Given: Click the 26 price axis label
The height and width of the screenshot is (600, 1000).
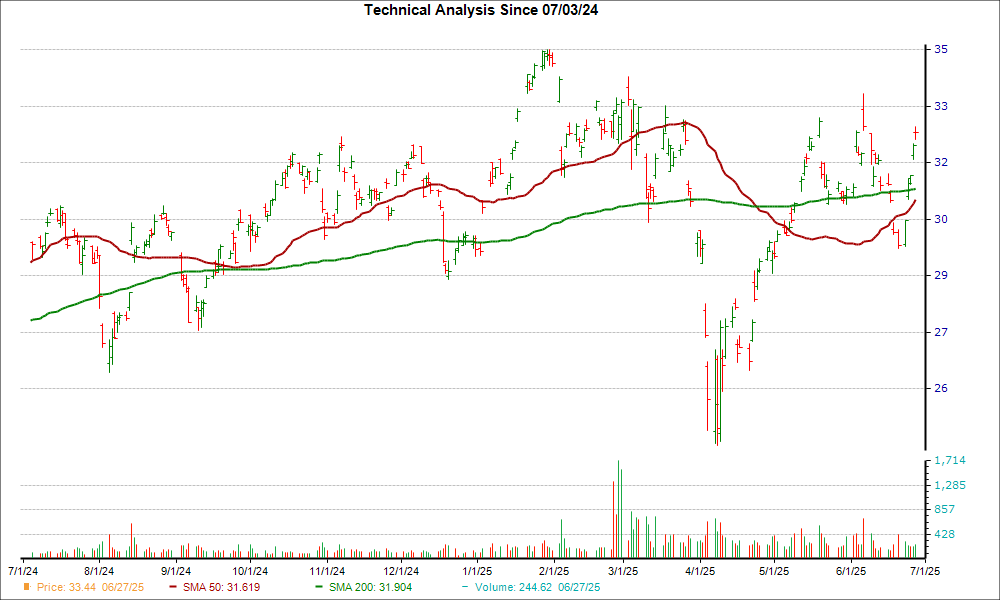Looking at the screenshot, I should pyautogui.click(x=941, y=388).
